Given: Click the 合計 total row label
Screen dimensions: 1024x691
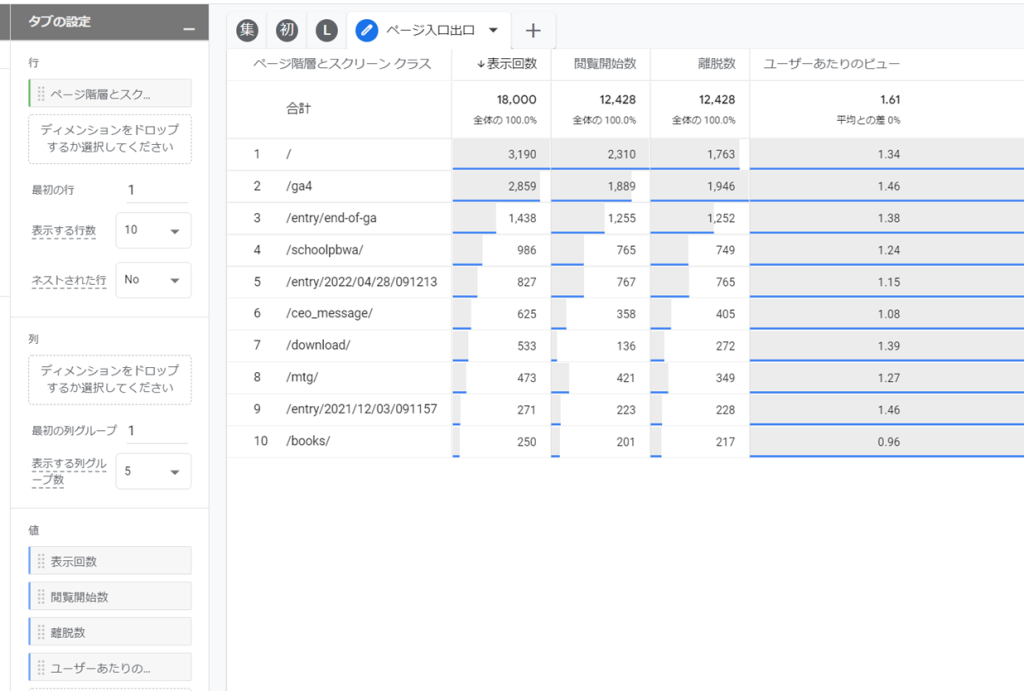Looking at the screenshot, I should (x=298, y=109).
